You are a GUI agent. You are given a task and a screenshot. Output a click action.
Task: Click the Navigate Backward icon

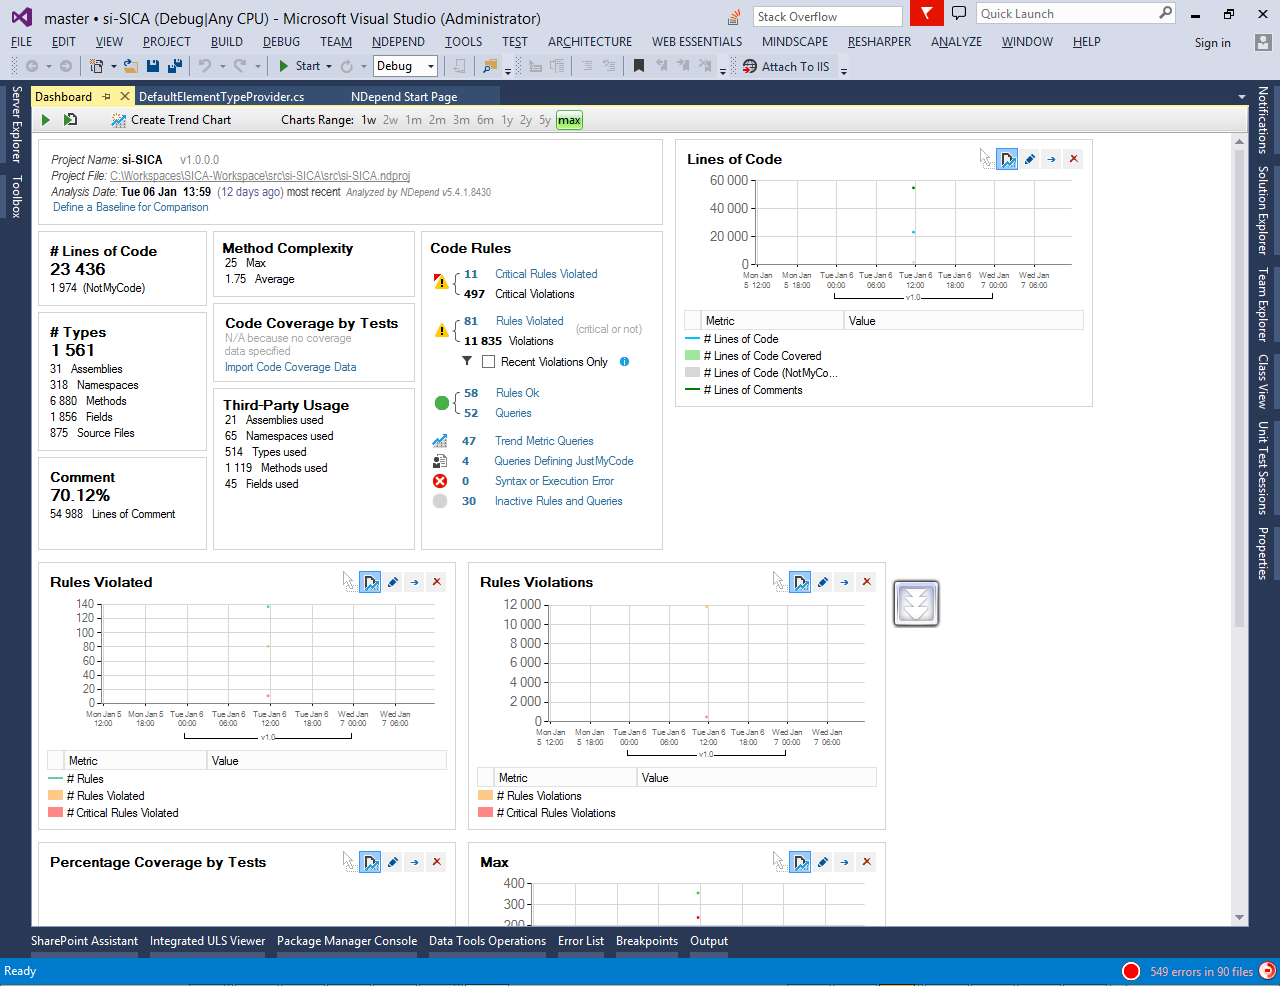coord(32,66)
